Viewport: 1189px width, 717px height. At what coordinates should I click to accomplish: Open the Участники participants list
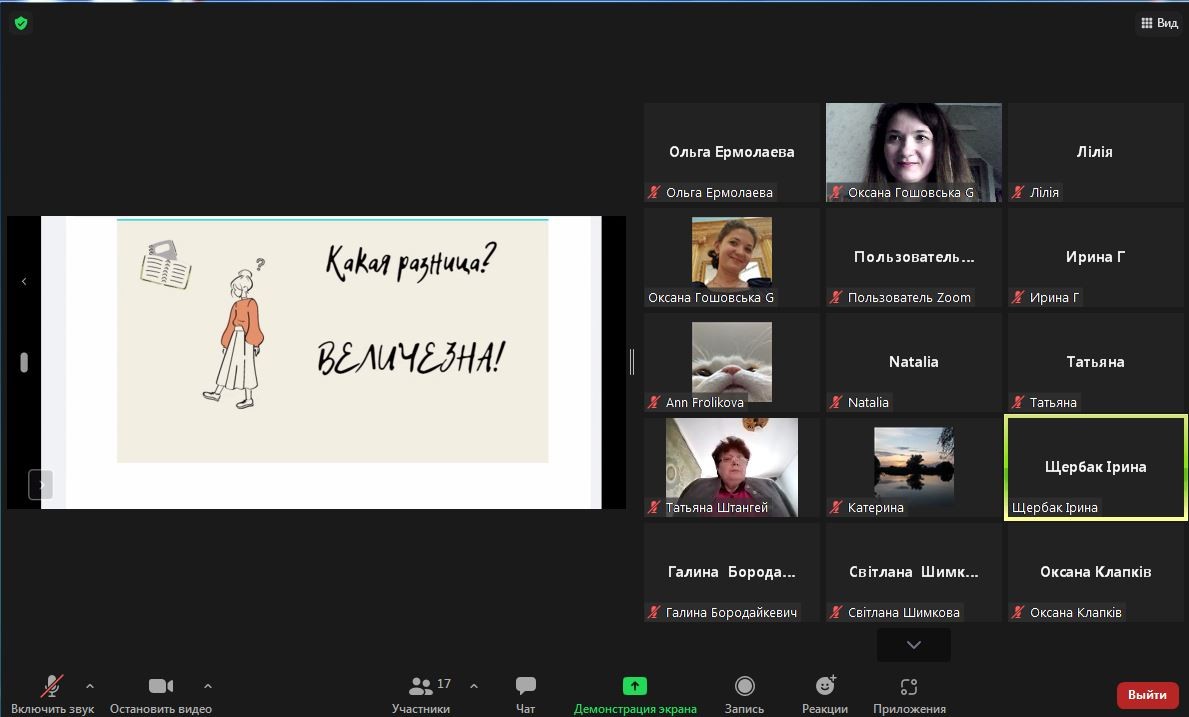(422, 694)
